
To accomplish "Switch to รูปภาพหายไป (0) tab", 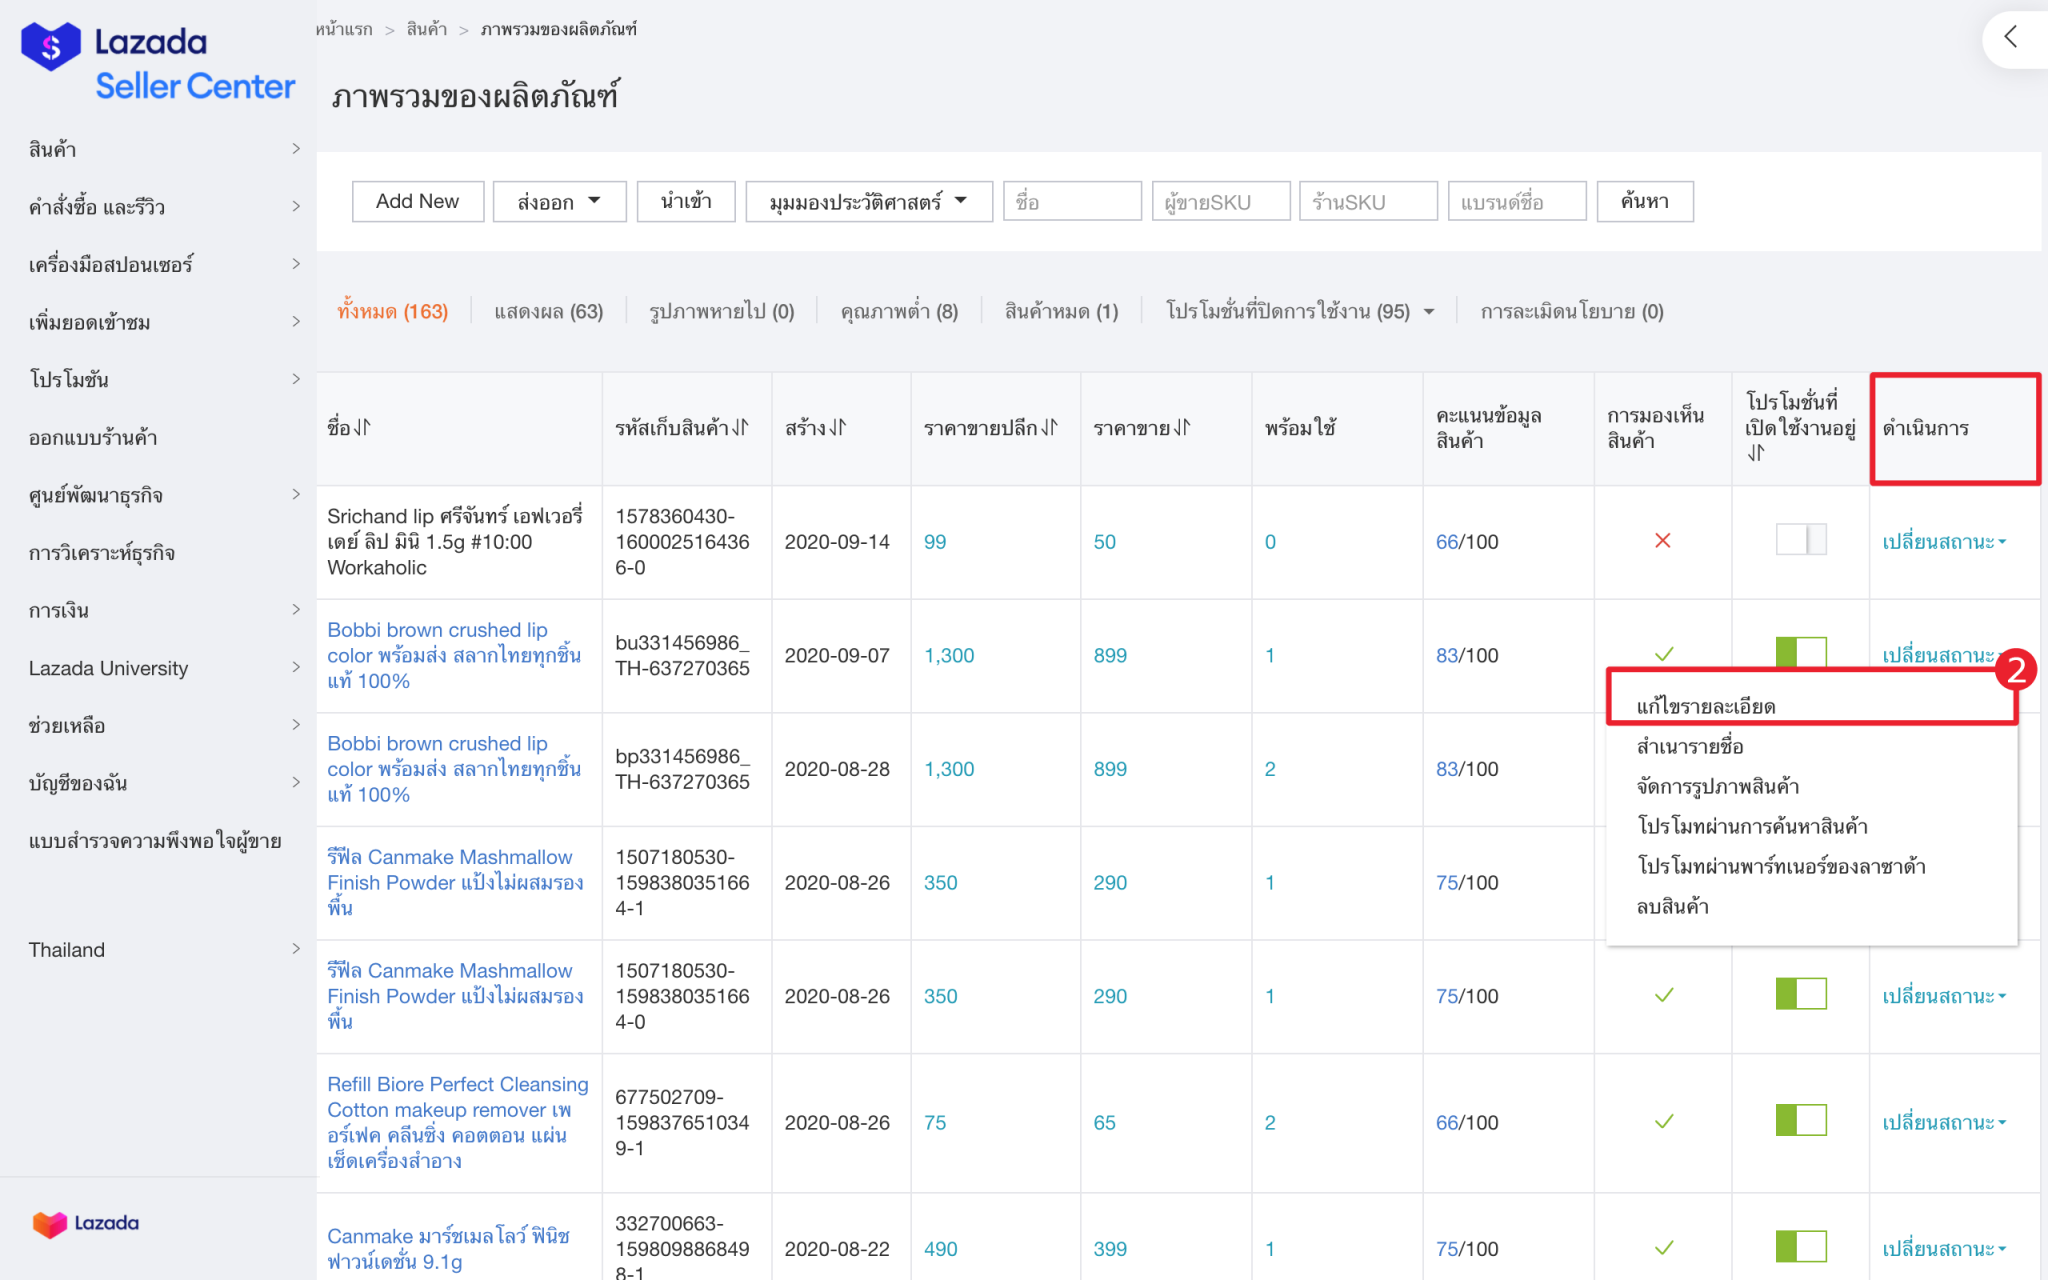I will [x=721, y=311].
